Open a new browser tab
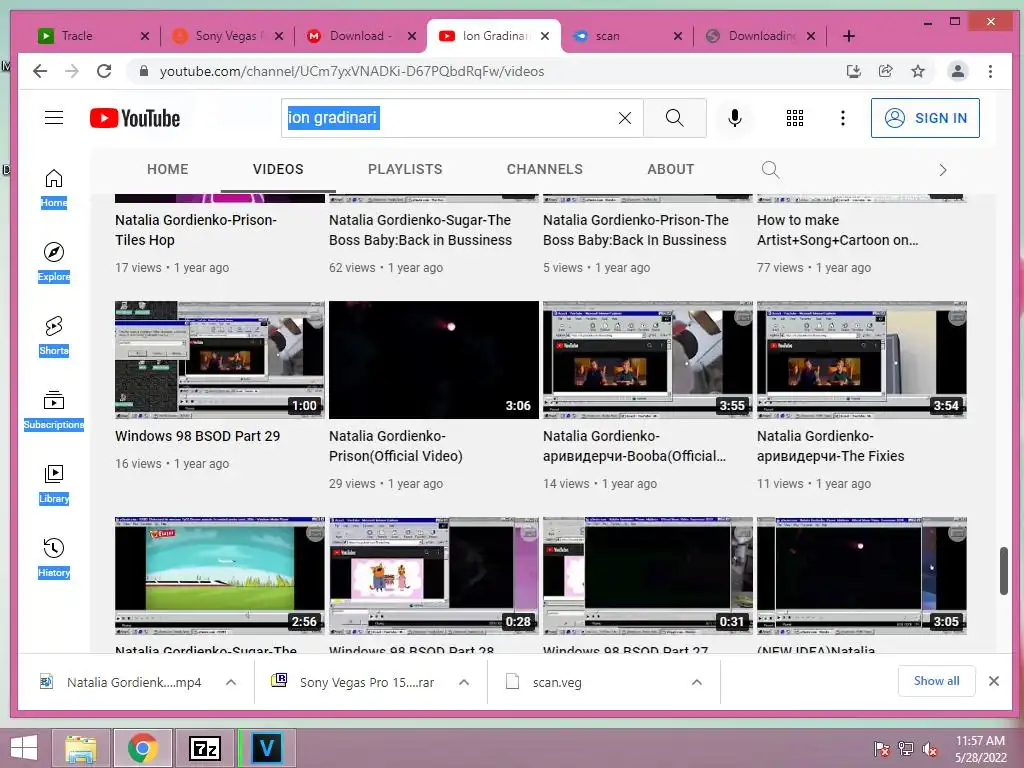This screenshot has width=1024, height=768. tap(848, 36)
